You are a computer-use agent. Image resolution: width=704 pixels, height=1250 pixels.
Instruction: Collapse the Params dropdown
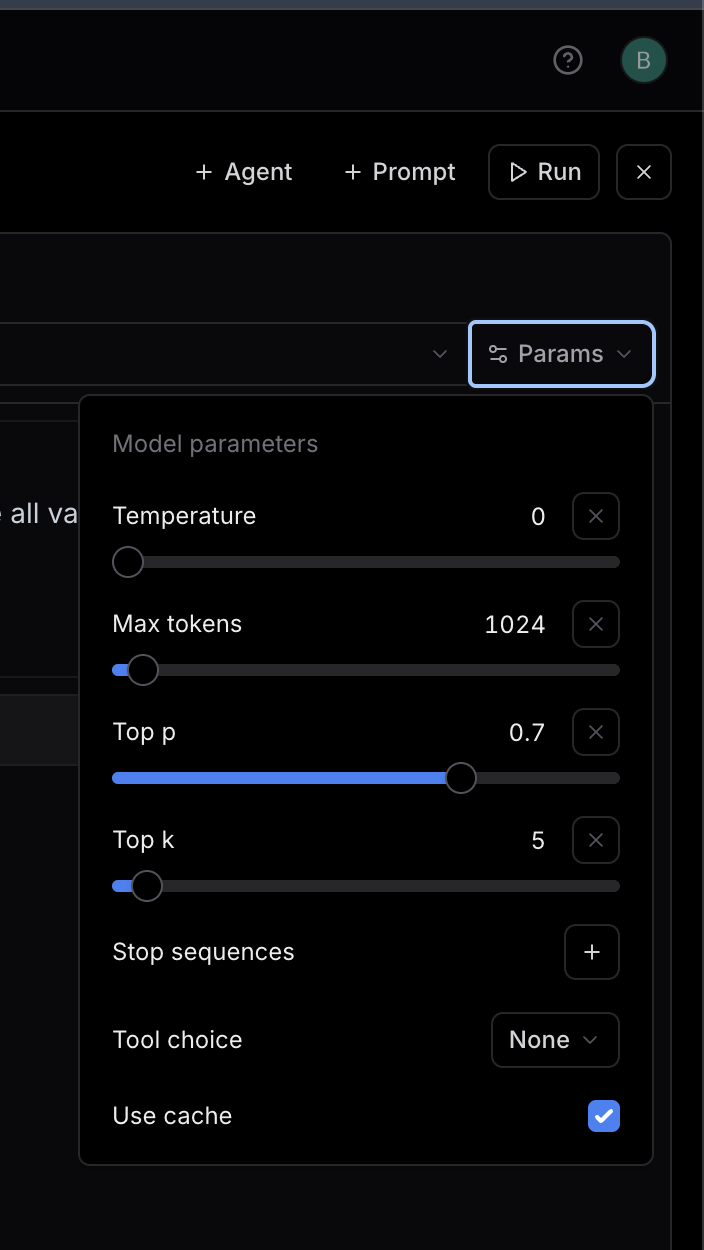pos(561,354)
